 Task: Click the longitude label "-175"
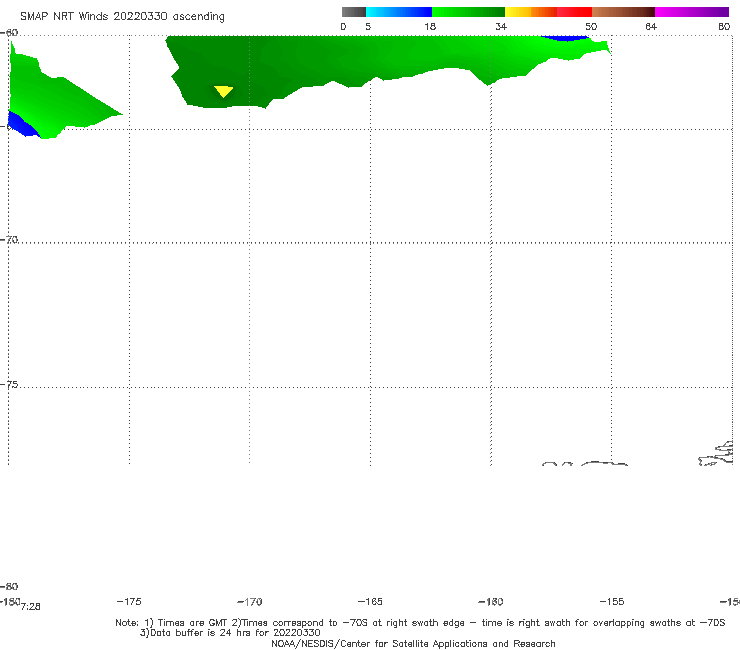[129, 601]
